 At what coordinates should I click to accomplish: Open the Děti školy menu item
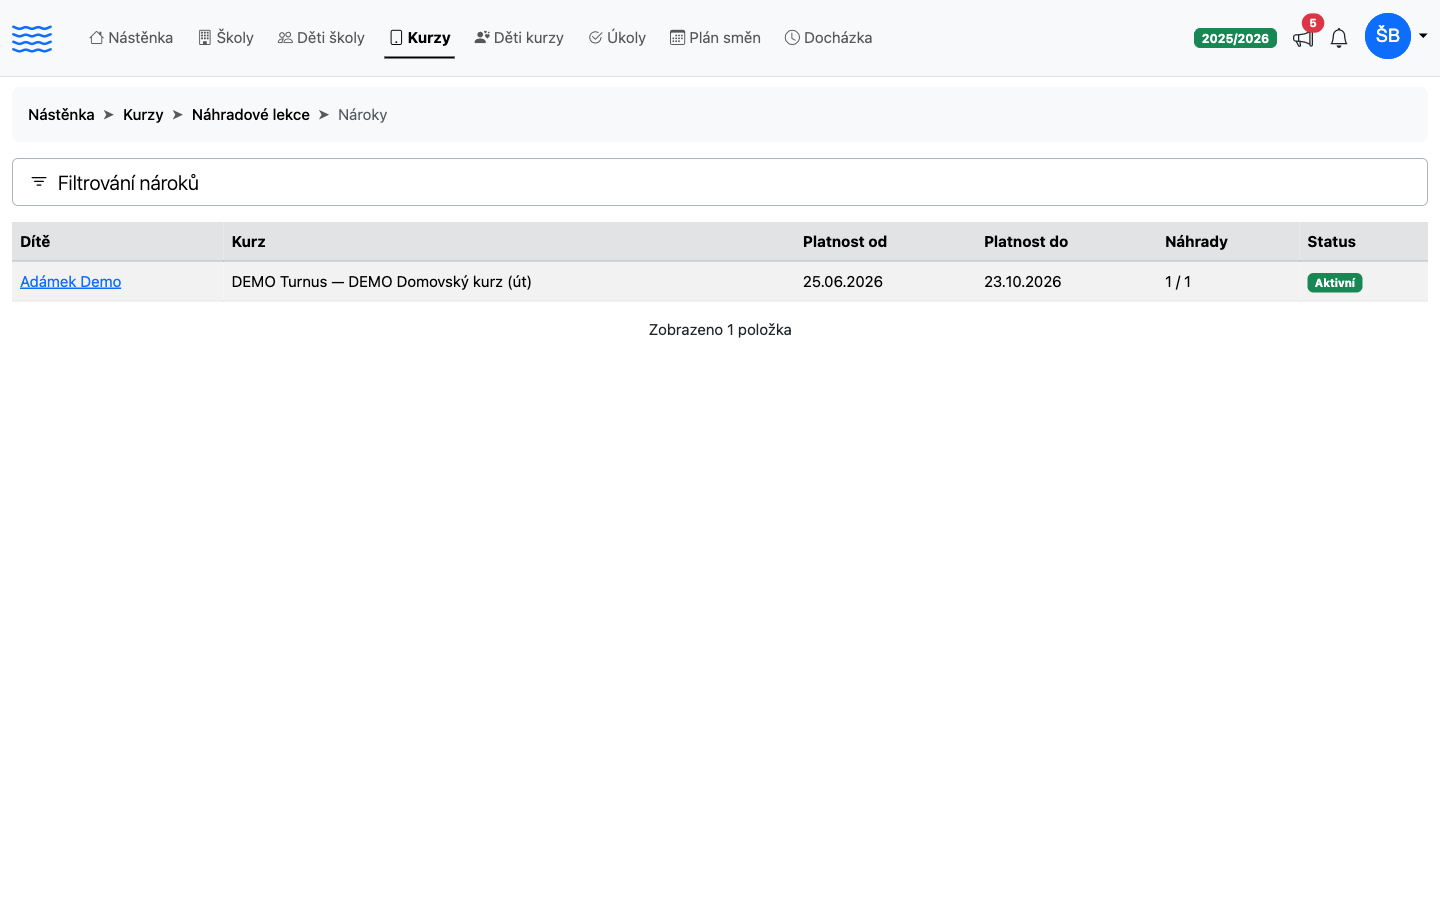pyautogui.click(x=321, y=38)
